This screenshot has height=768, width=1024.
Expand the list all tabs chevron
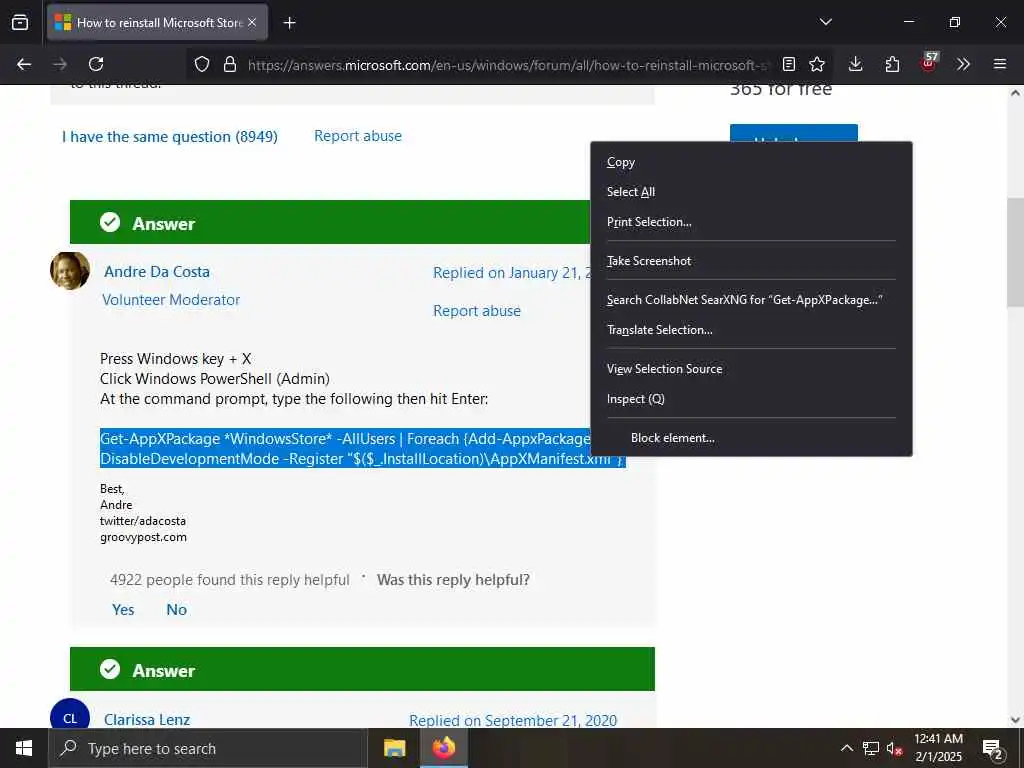pos(825,22)
